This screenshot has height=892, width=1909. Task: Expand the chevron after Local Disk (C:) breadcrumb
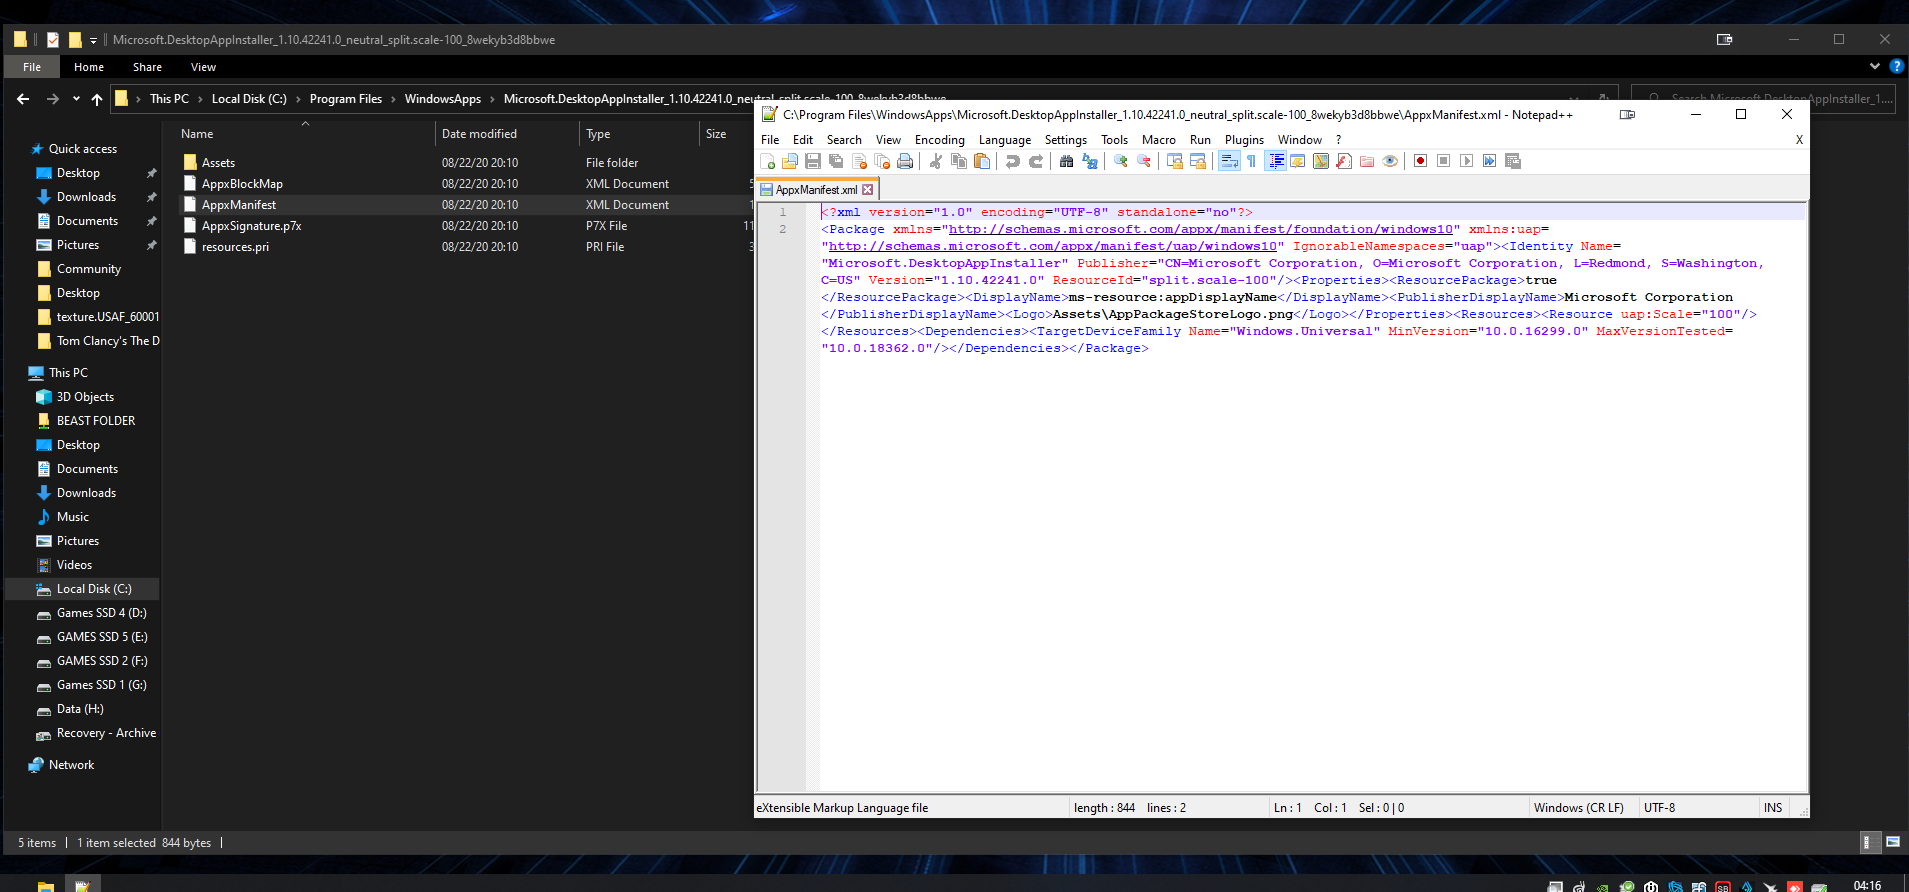pos(298,99)
